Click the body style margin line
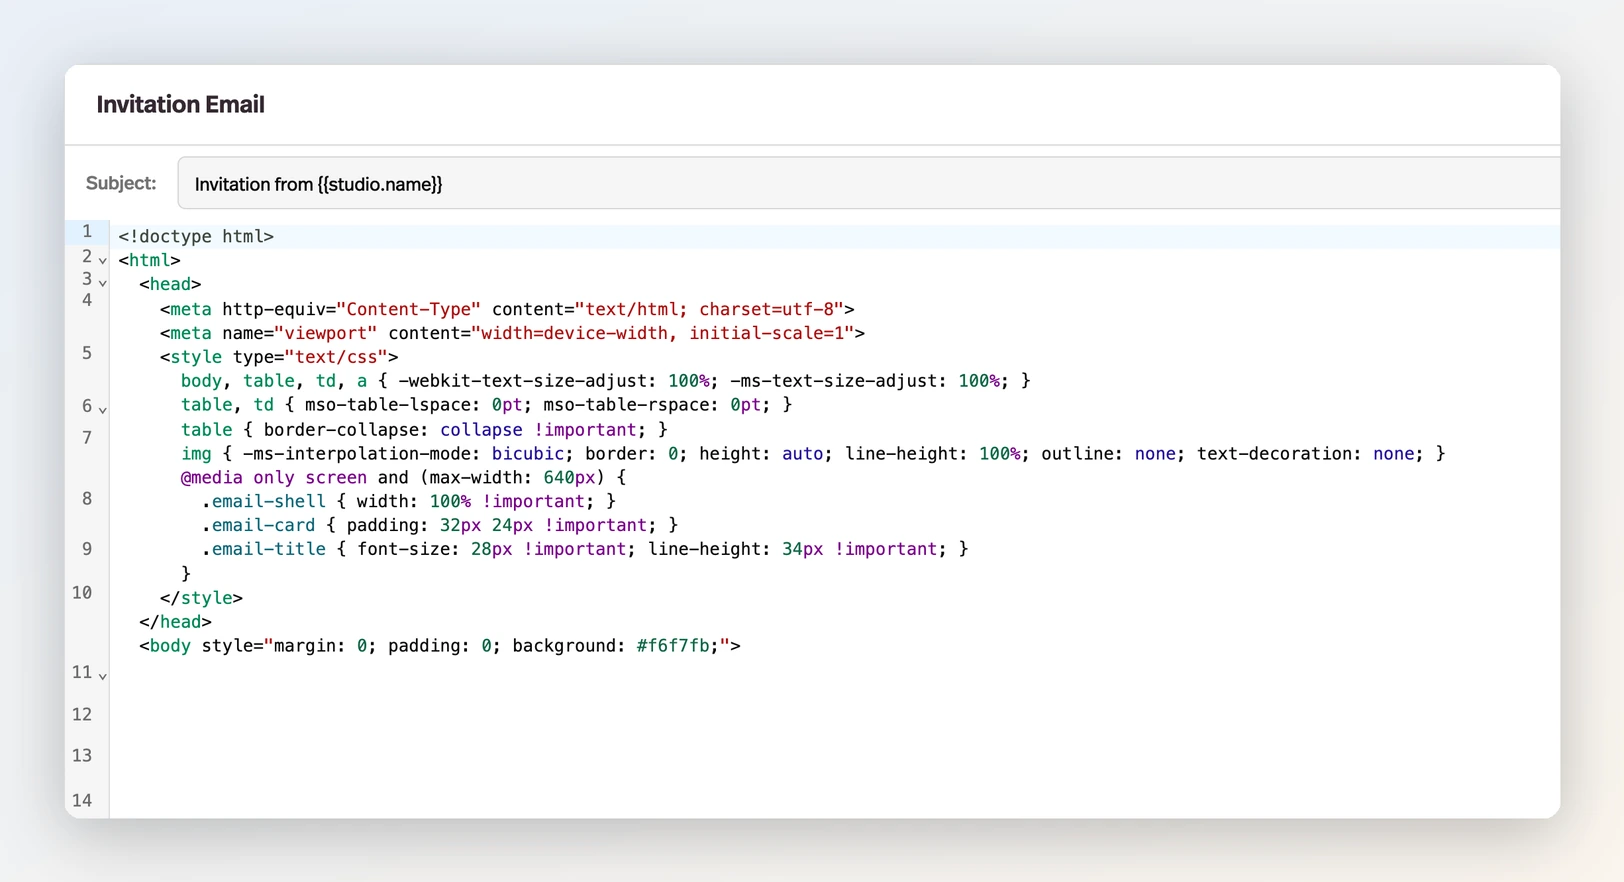 coord(440,646)
